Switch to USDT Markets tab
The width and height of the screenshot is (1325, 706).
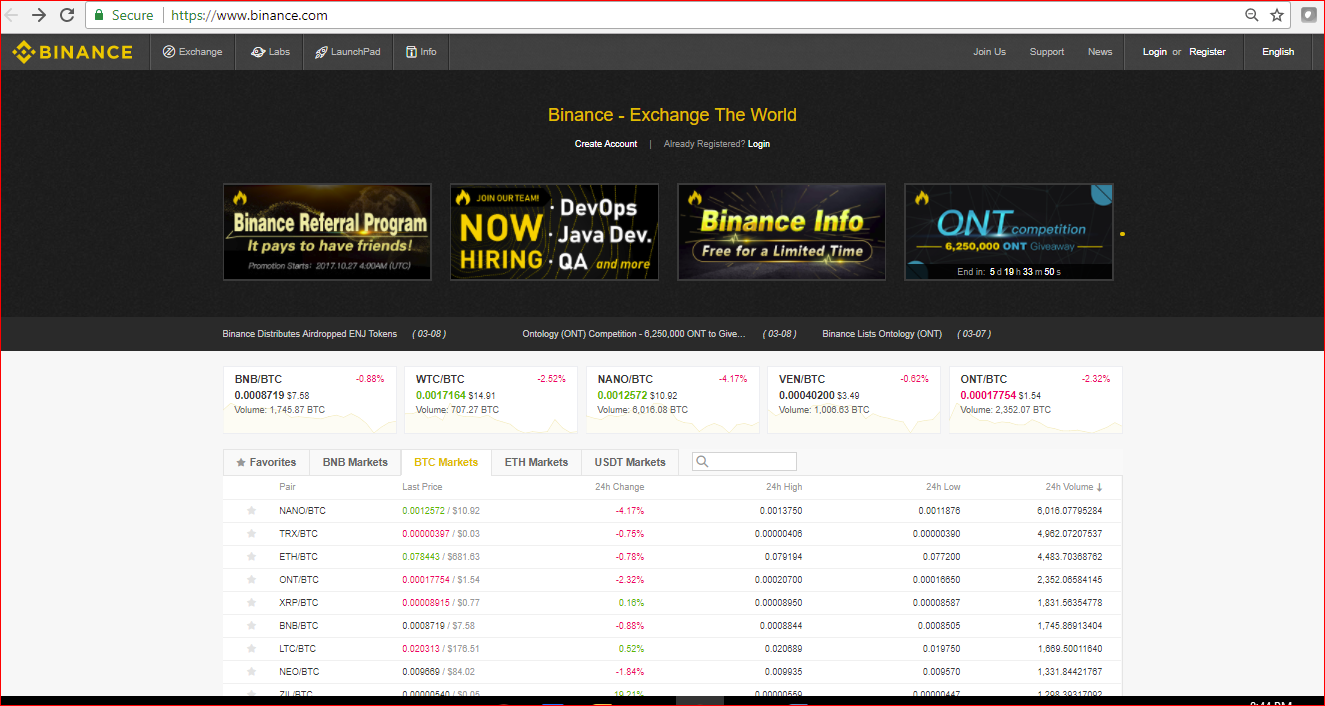pyautogui.click(x=630, y=462)
